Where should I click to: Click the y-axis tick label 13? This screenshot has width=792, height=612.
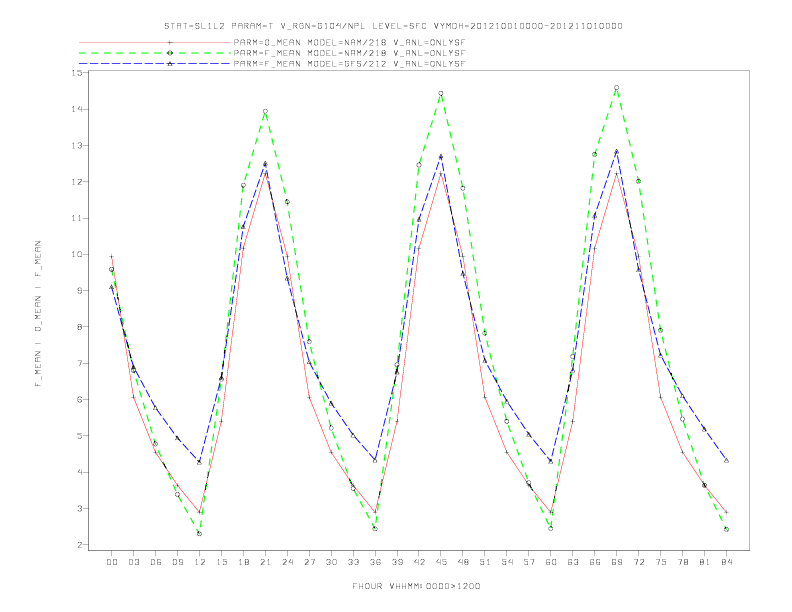77,145
